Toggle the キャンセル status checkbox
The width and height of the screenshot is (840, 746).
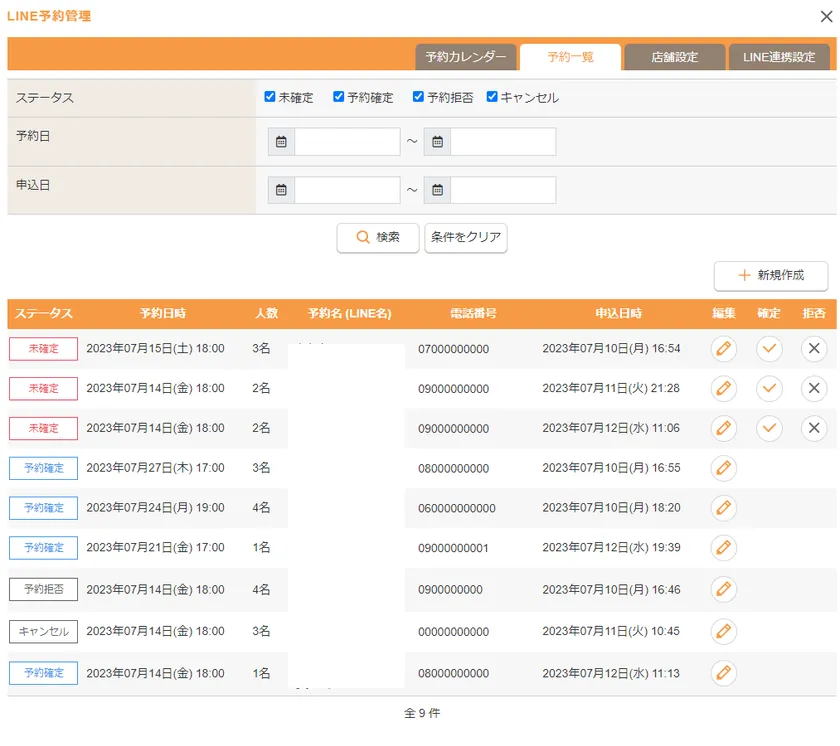click(x=492, y=97)
